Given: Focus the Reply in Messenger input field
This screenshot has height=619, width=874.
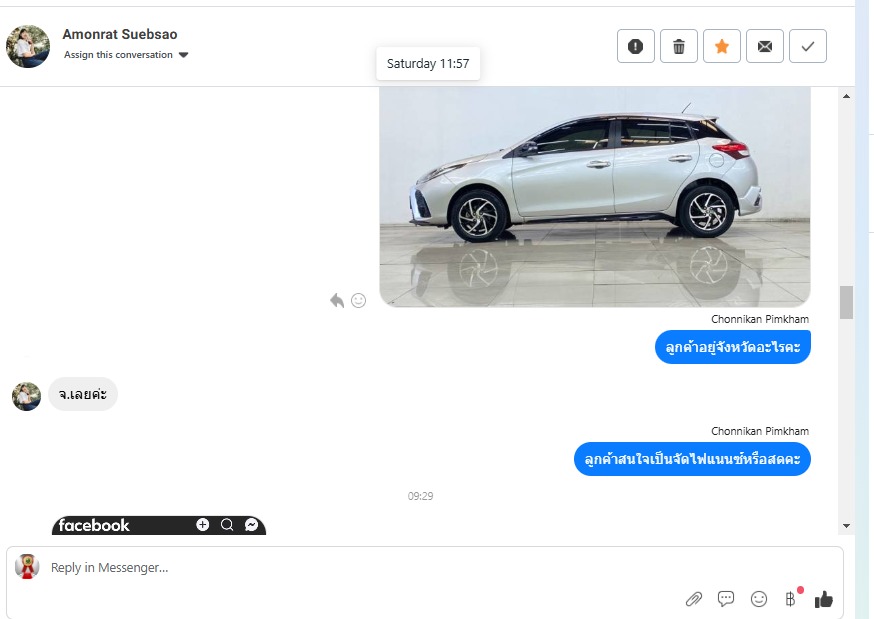Looking at the screenshot, I should point(425,567).
